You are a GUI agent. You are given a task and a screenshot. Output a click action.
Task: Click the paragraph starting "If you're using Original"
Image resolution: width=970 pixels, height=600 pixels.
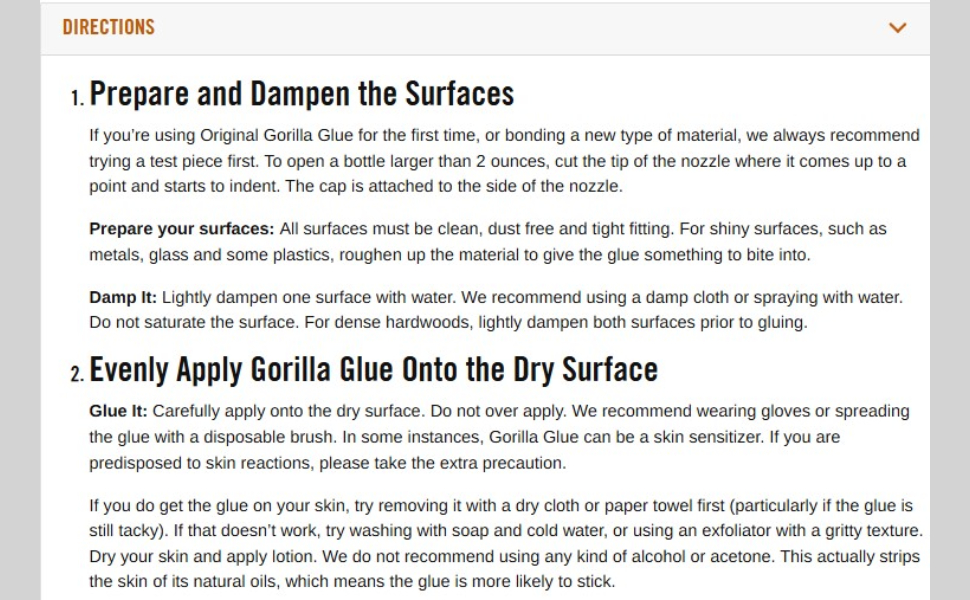pyautogui.click(x=500, y=160)
